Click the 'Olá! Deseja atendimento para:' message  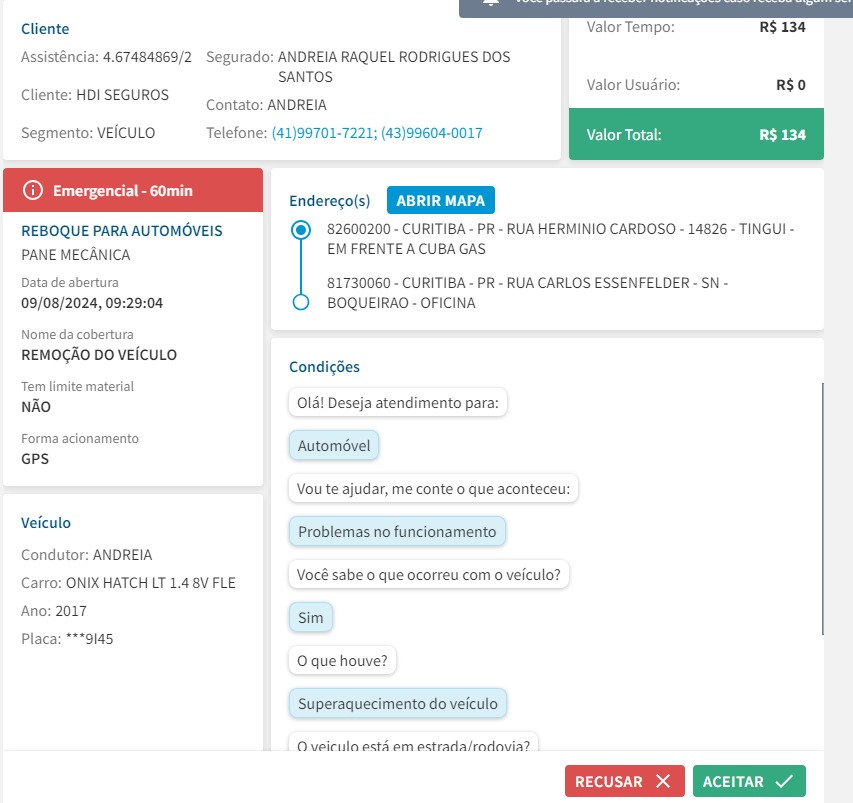(x=398, y=403)
